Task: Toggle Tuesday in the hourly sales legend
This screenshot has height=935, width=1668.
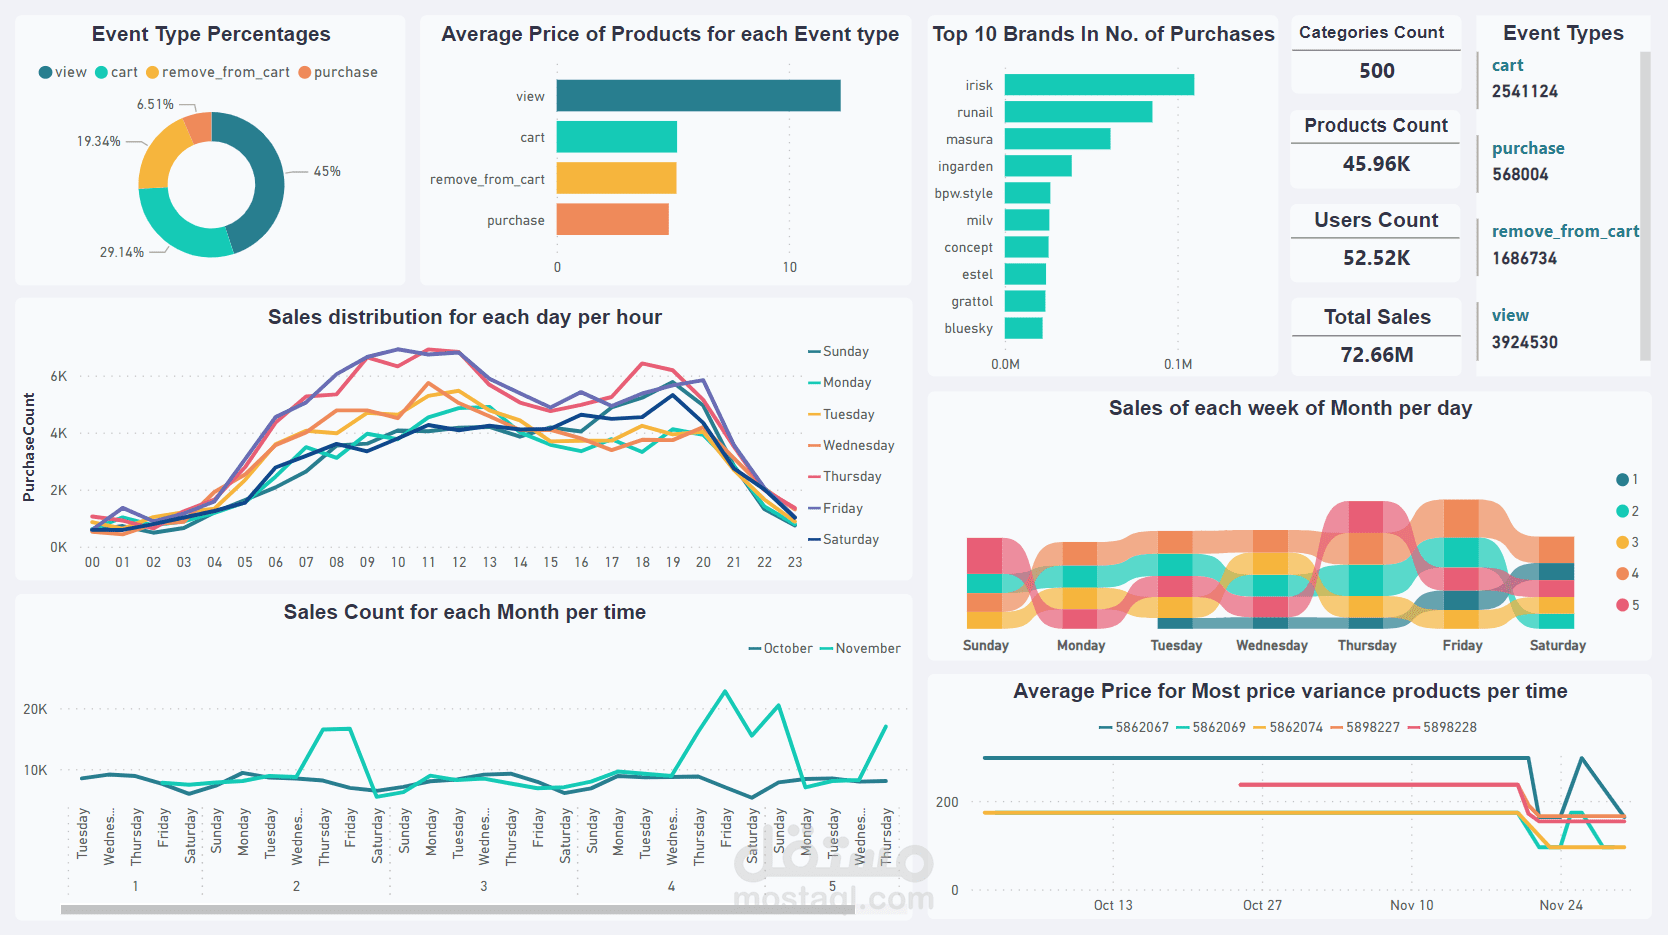Action: coord(841,414)
